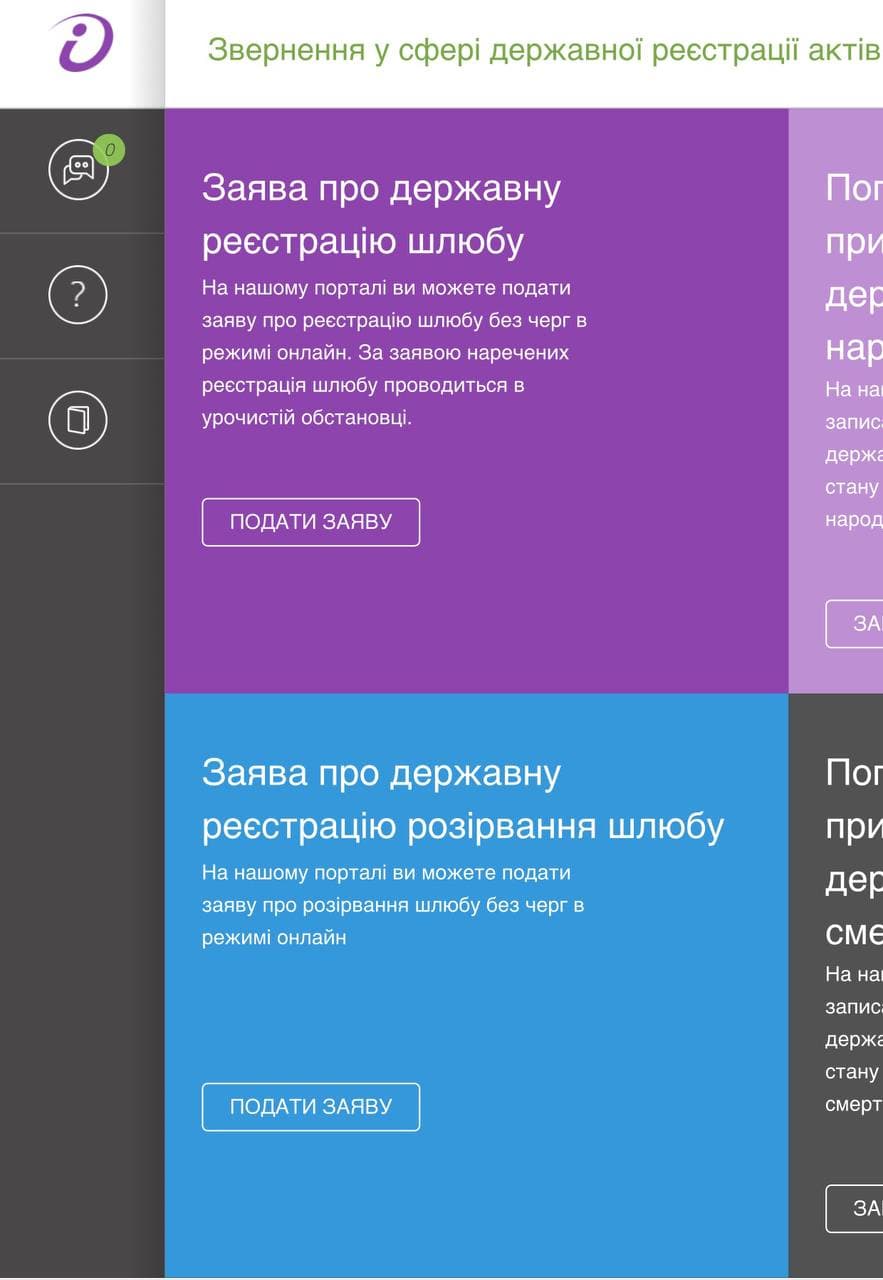
Task: Click the dark gray card's description text
Action: [x=854, y=1039]
